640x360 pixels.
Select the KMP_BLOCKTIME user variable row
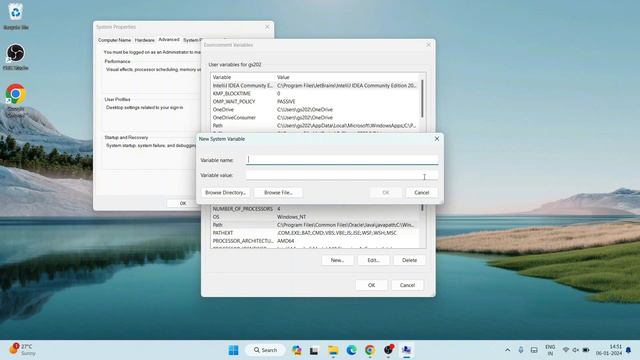point(315,93)
